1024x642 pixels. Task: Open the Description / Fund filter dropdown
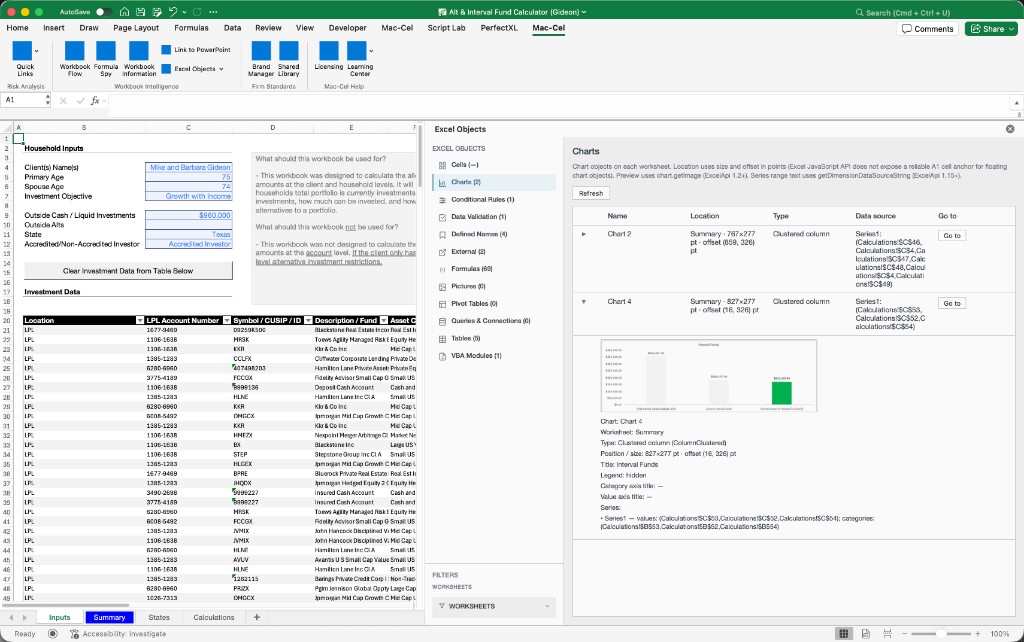[x=384, y=320]
